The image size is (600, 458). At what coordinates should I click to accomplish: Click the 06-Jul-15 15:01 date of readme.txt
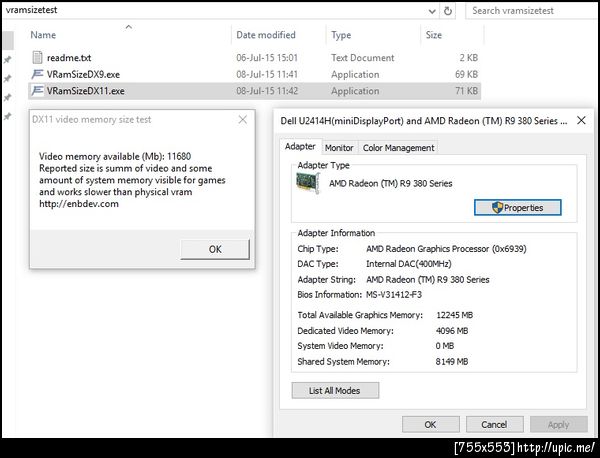point(267,58)
